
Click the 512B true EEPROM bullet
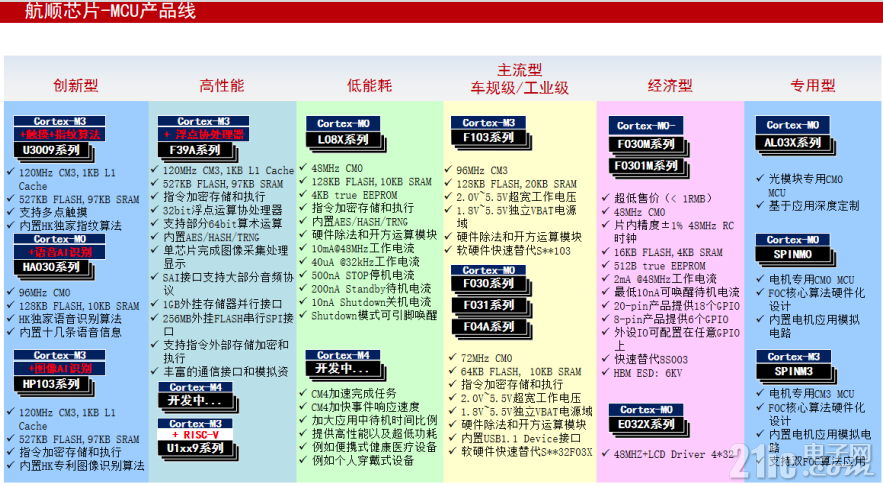click(x=660, y=266)
